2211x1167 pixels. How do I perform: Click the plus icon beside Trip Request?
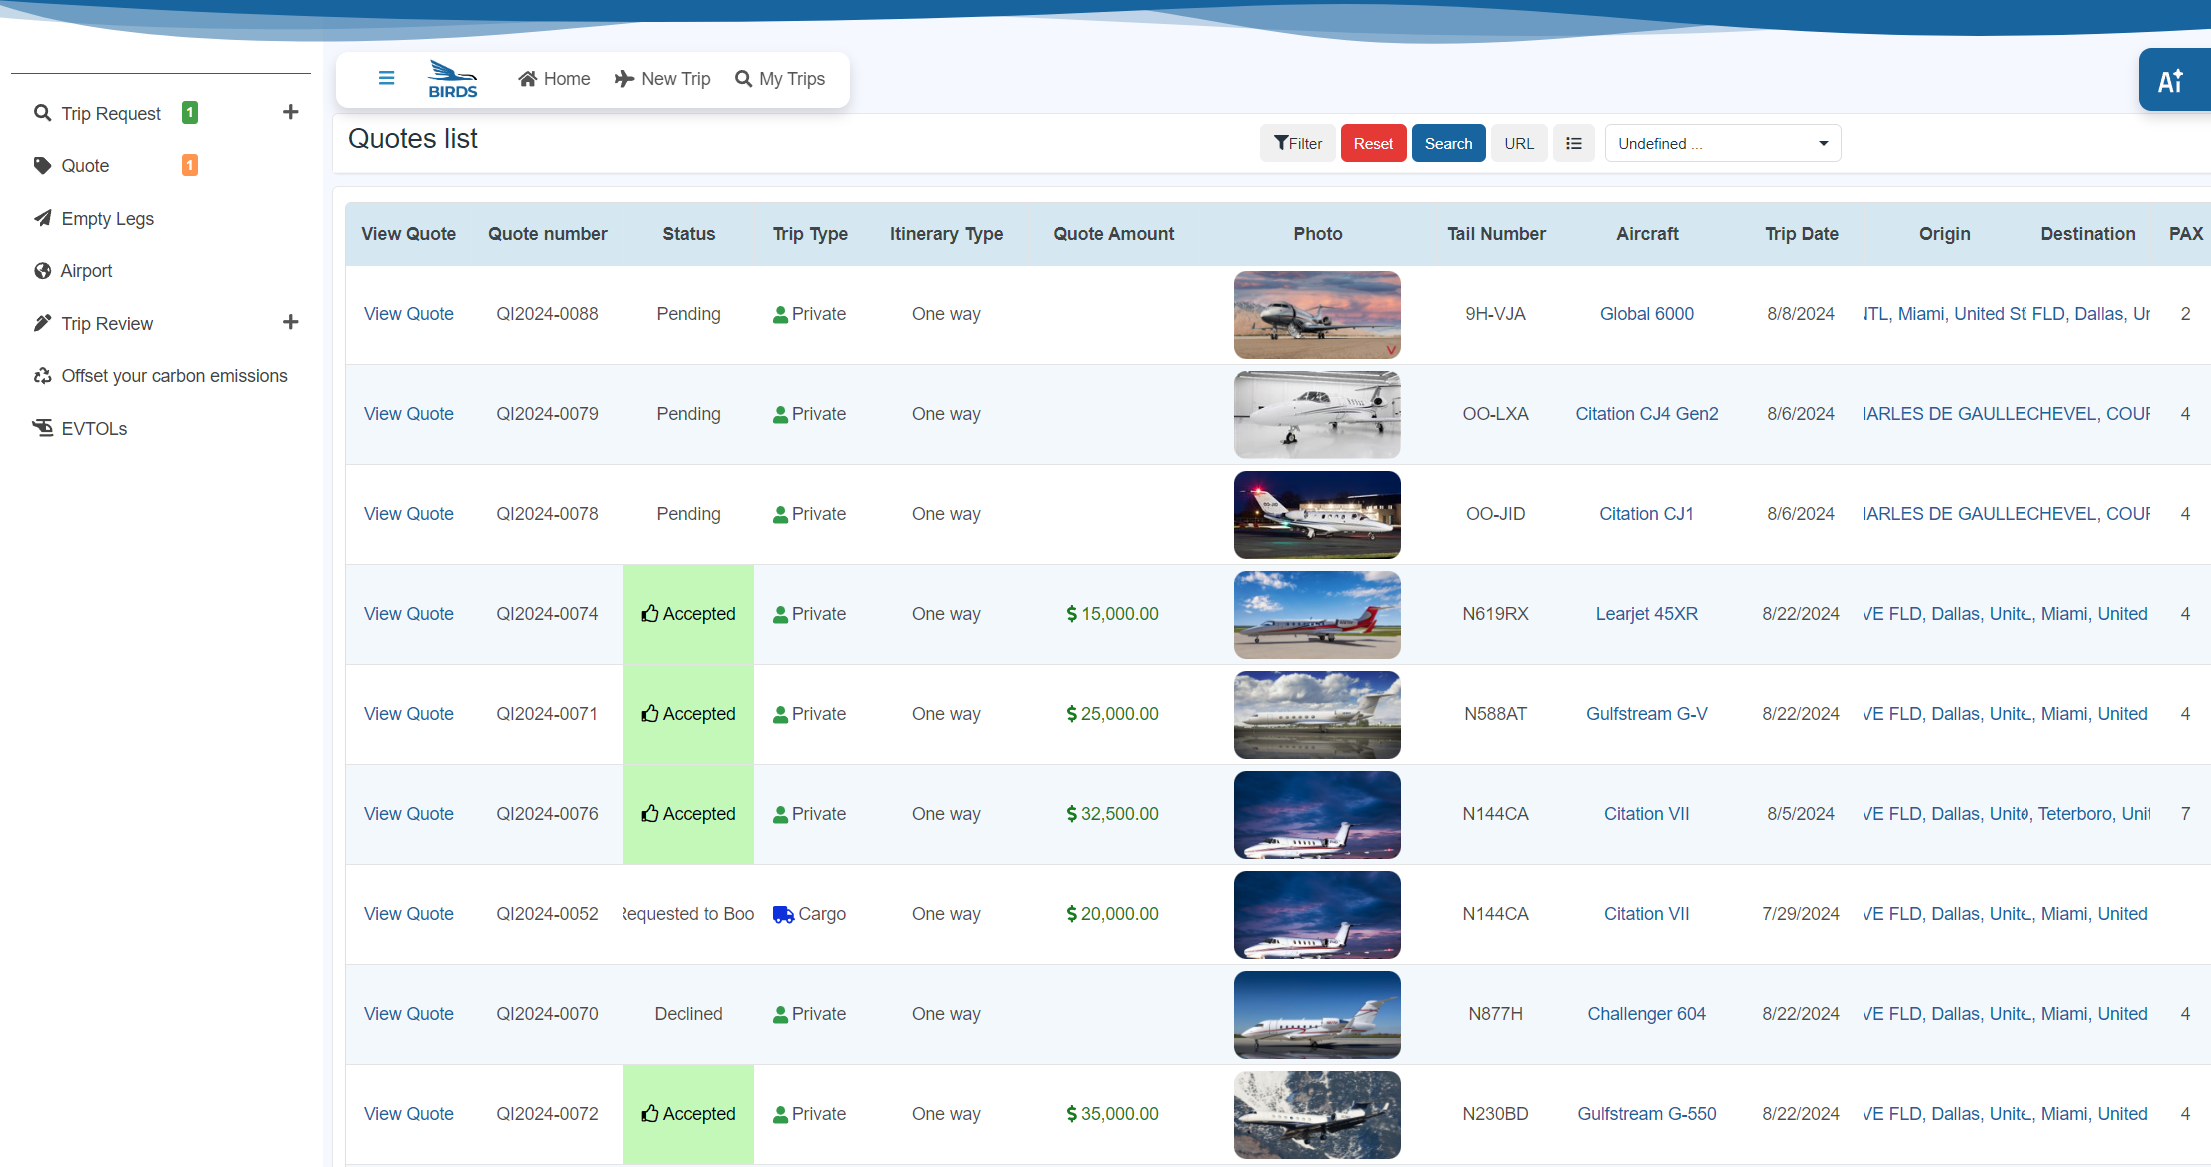pyautogui.click(x=290, y=111)
